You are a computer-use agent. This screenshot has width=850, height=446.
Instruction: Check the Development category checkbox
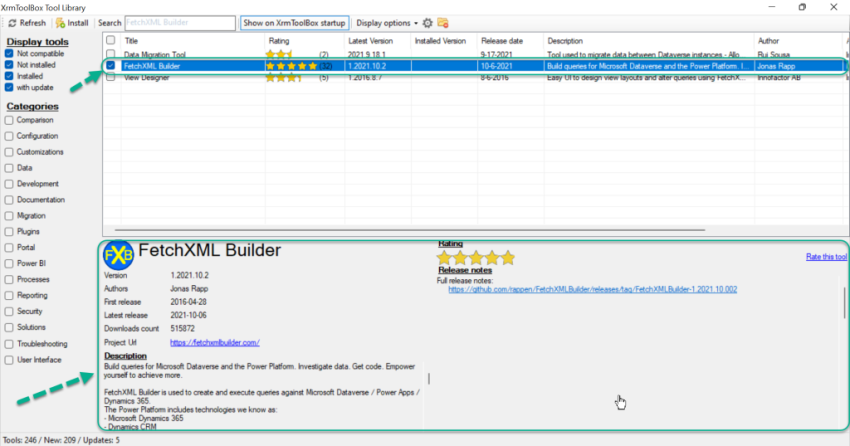click(9, 184)
